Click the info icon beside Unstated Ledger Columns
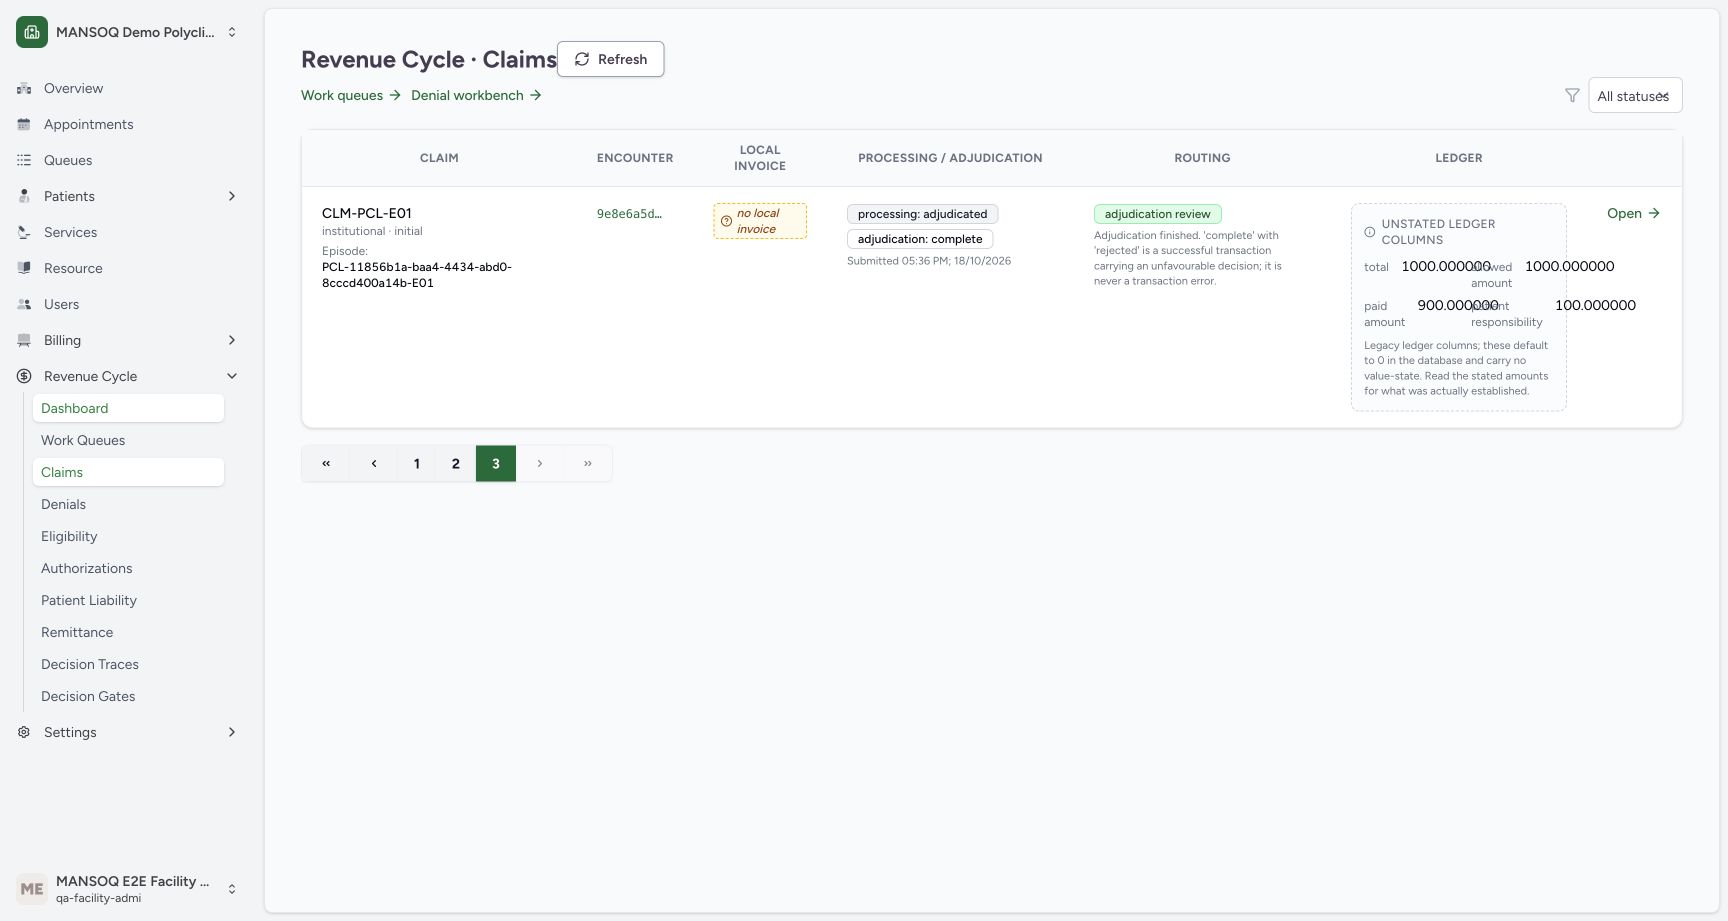 pyautogui.click(x=1370, y=232)
